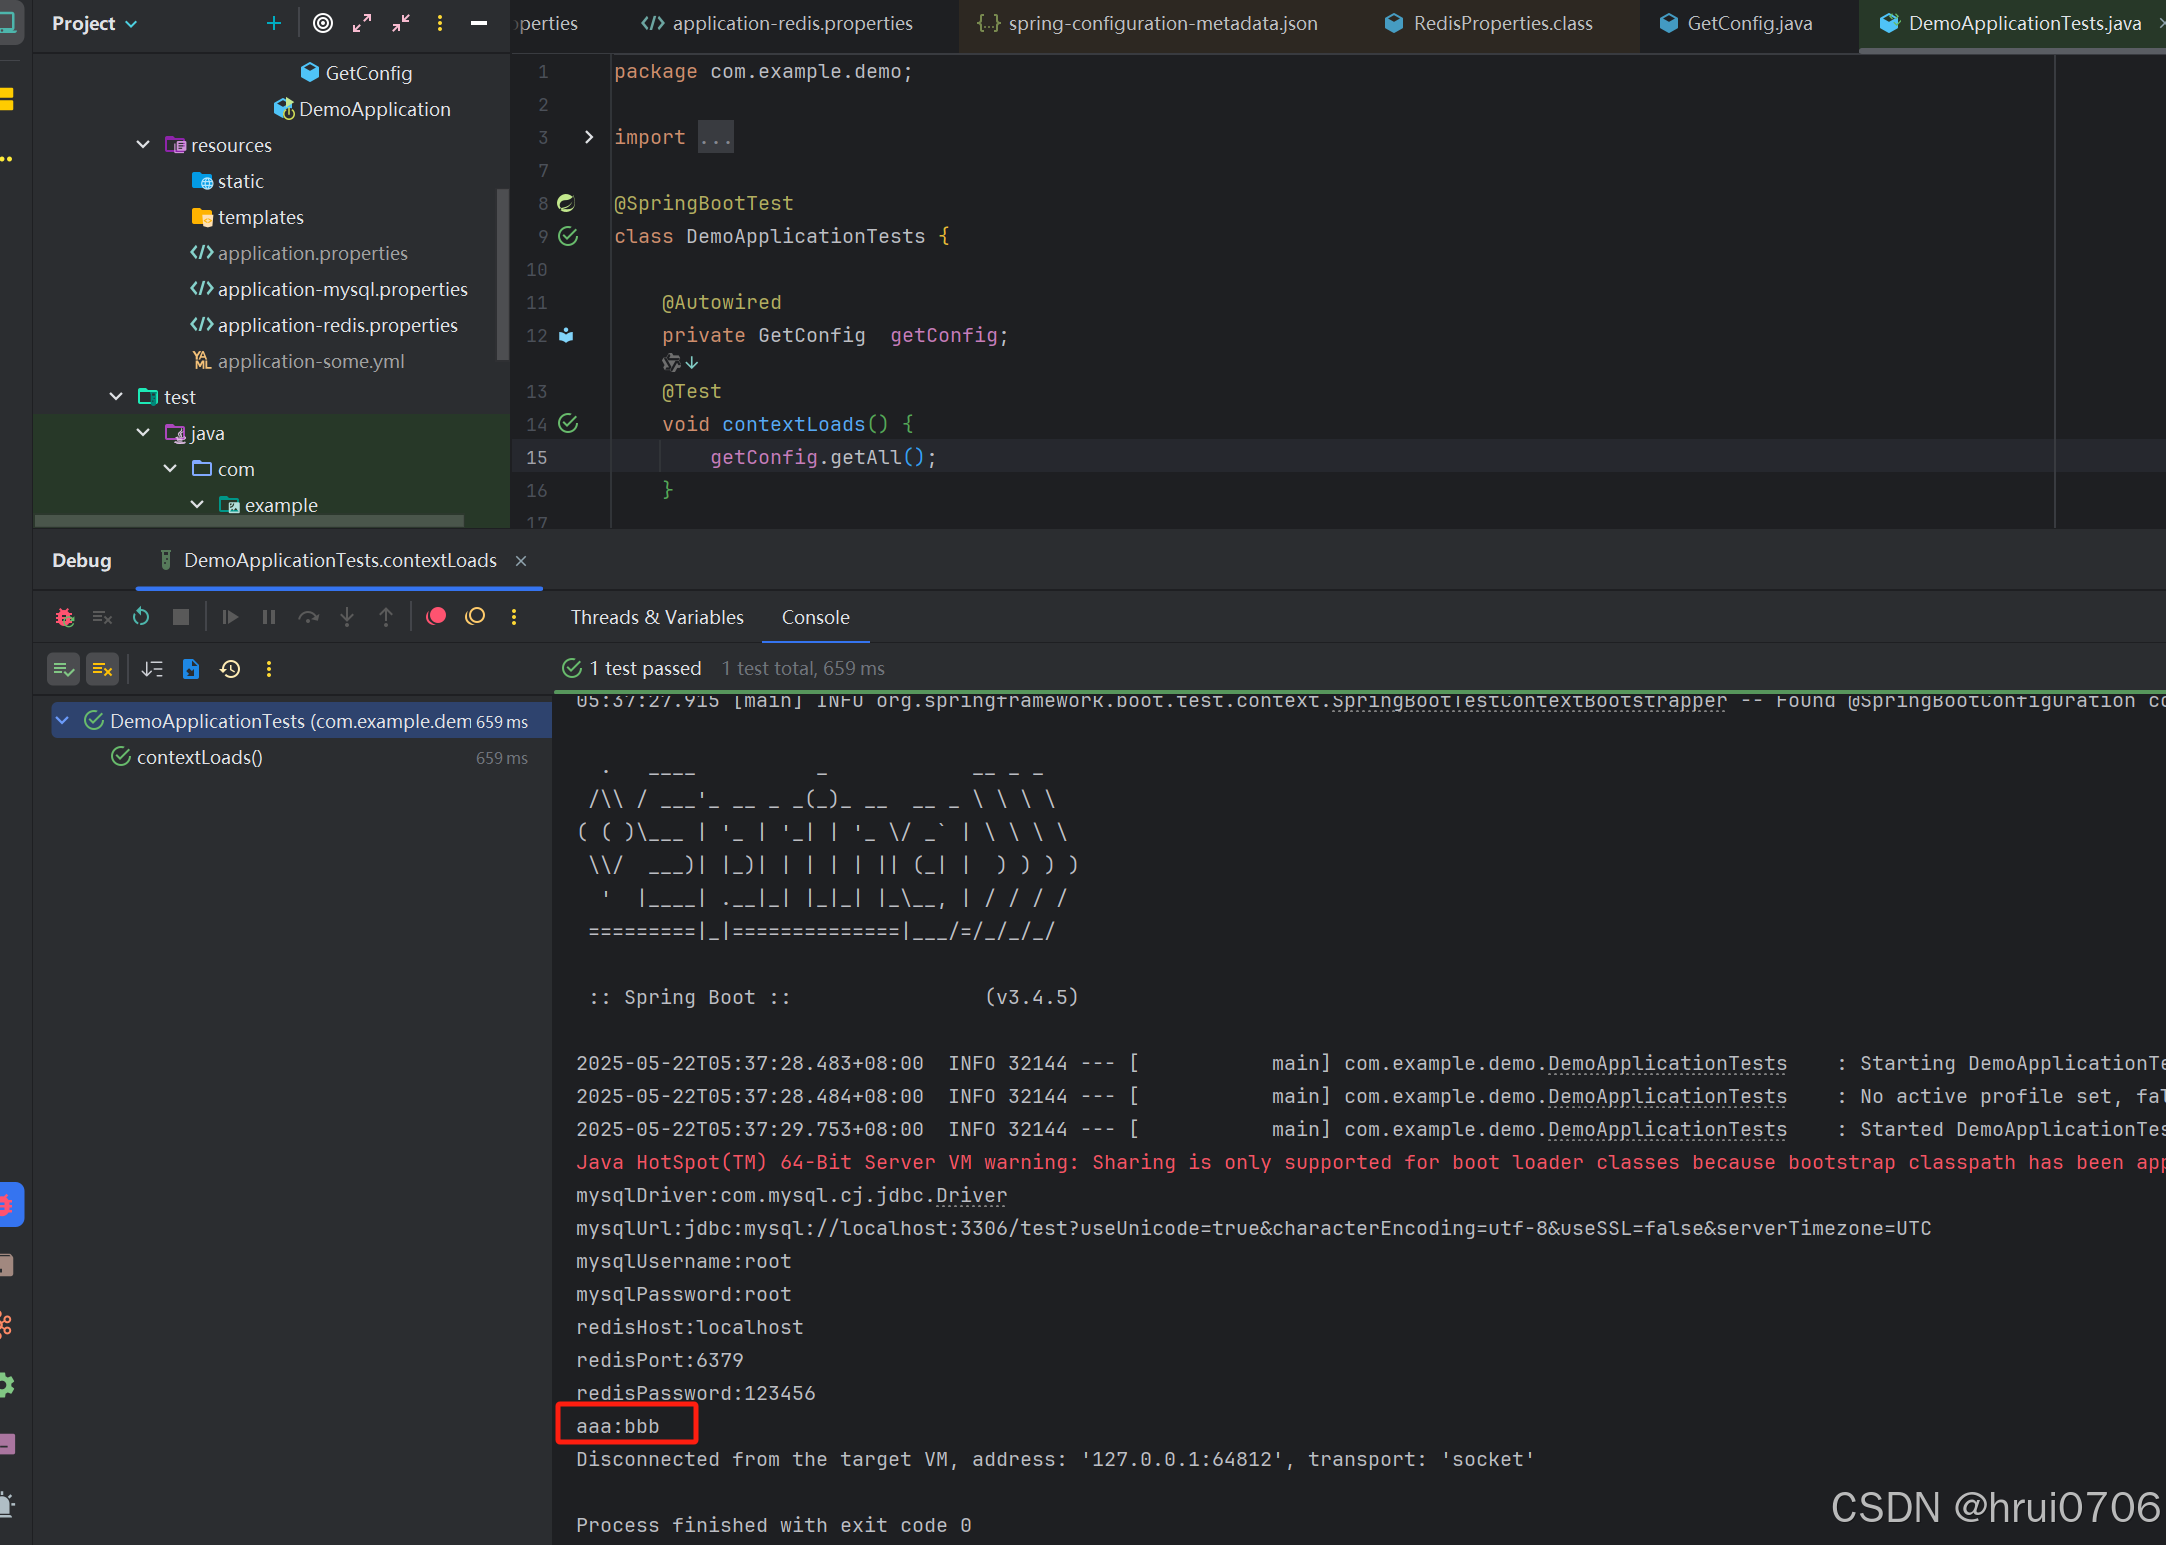Open the test history clock icon
This screenshot has height=1545, width=2166.
coord(230,669)
